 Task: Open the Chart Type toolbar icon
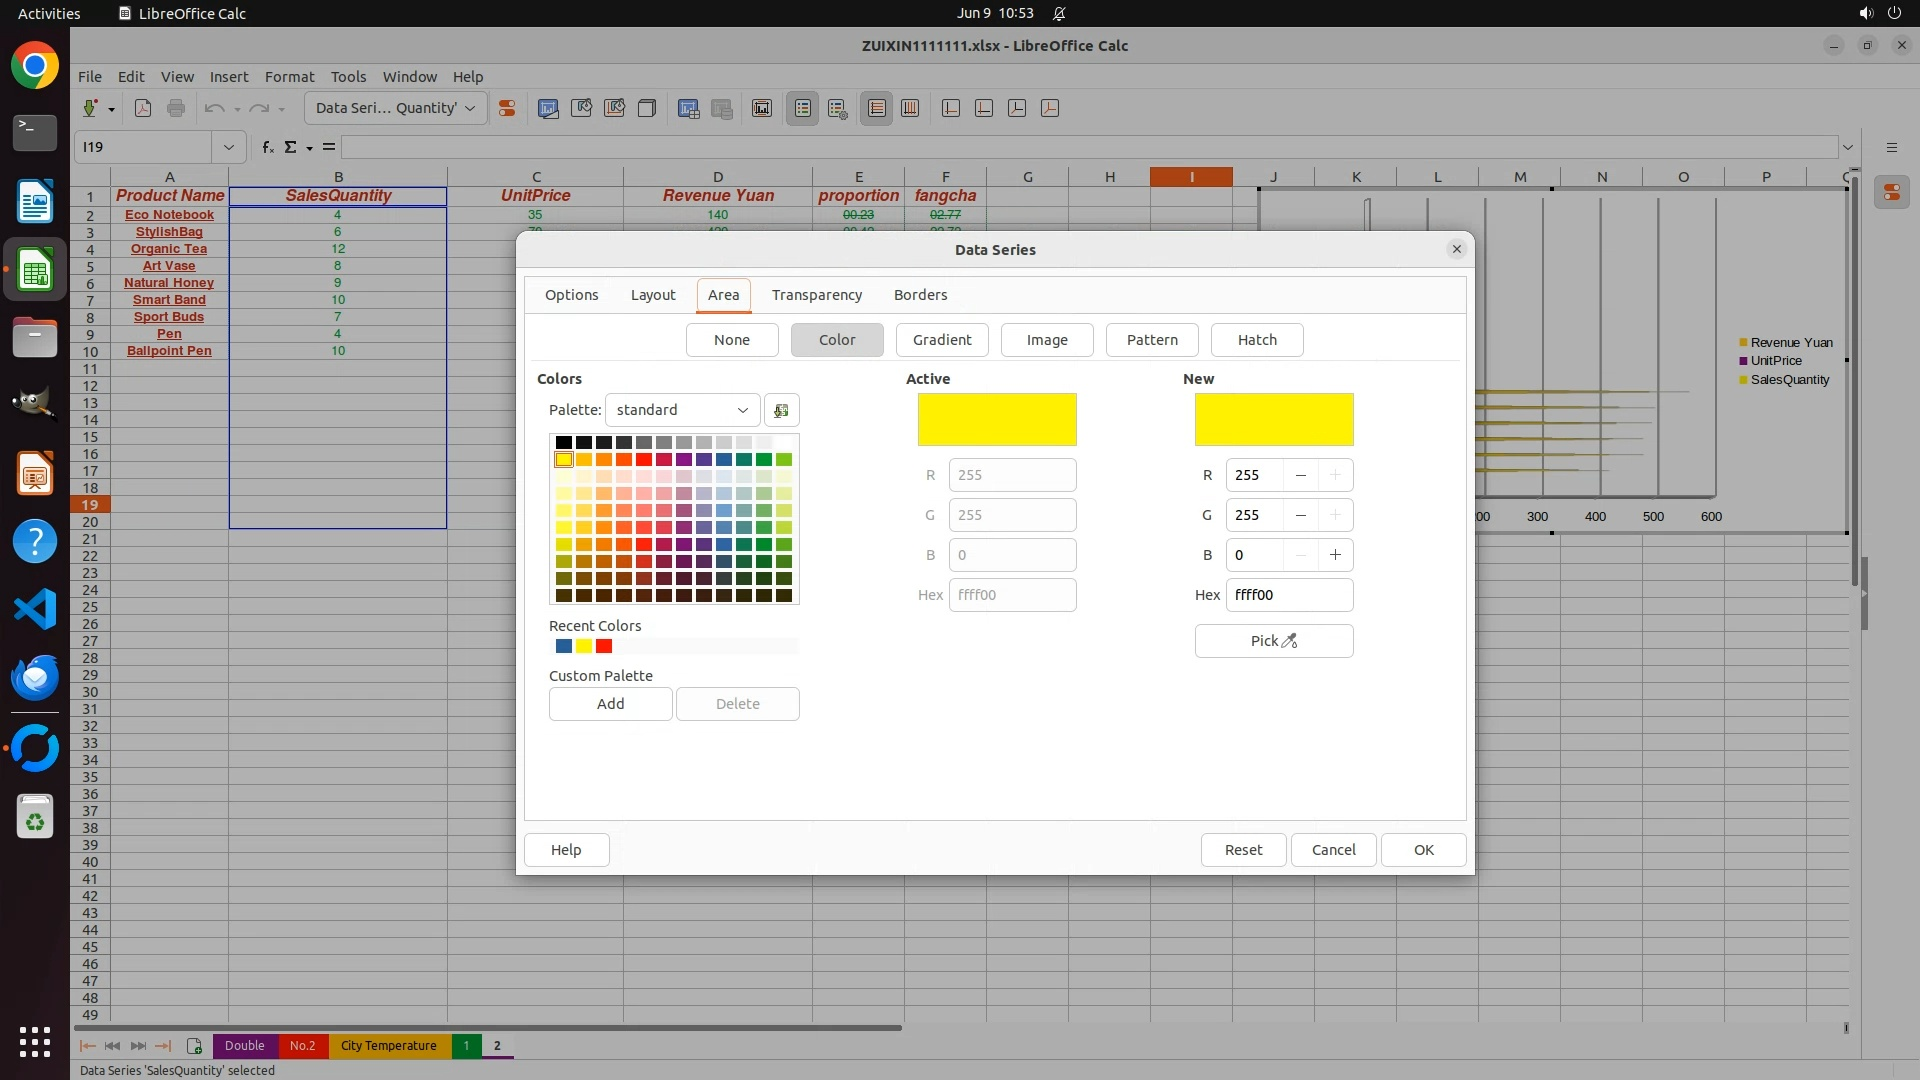[x=548, y=108]
